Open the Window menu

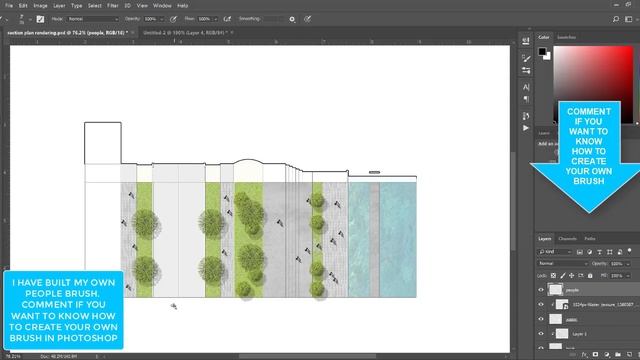162,6
